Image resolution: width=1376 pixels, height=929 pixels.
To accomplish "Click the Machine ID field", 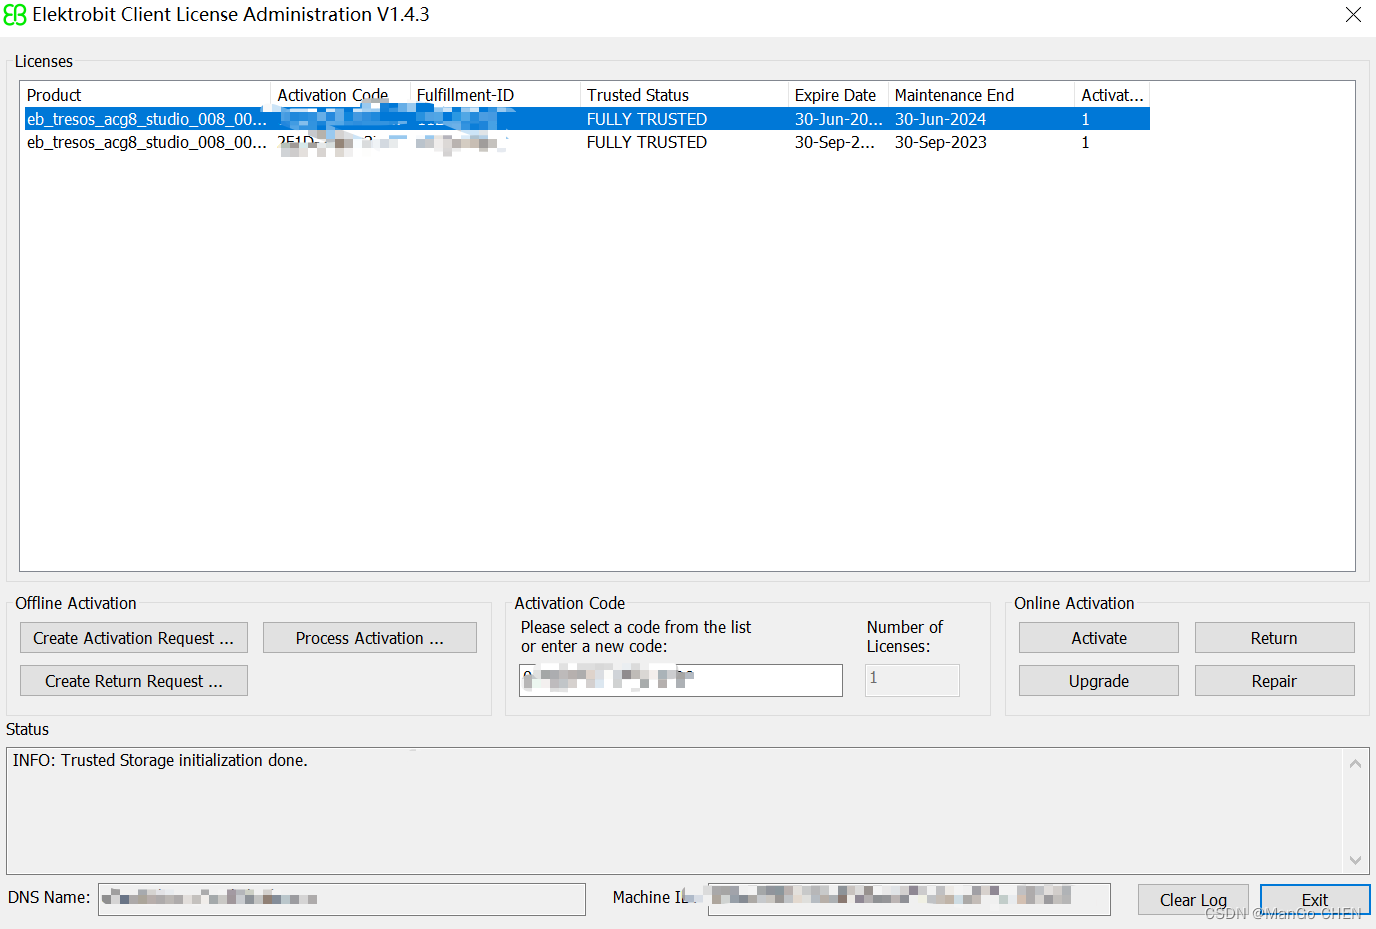I will (x=909, y=898).
